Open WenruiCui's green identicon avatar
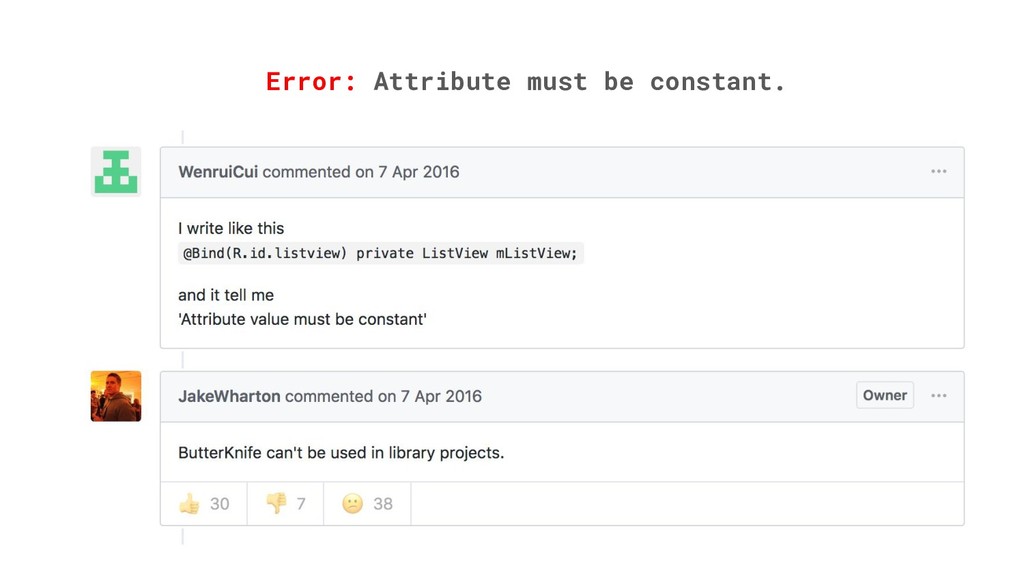This screenshot has height=576, width=1024. 116,172
